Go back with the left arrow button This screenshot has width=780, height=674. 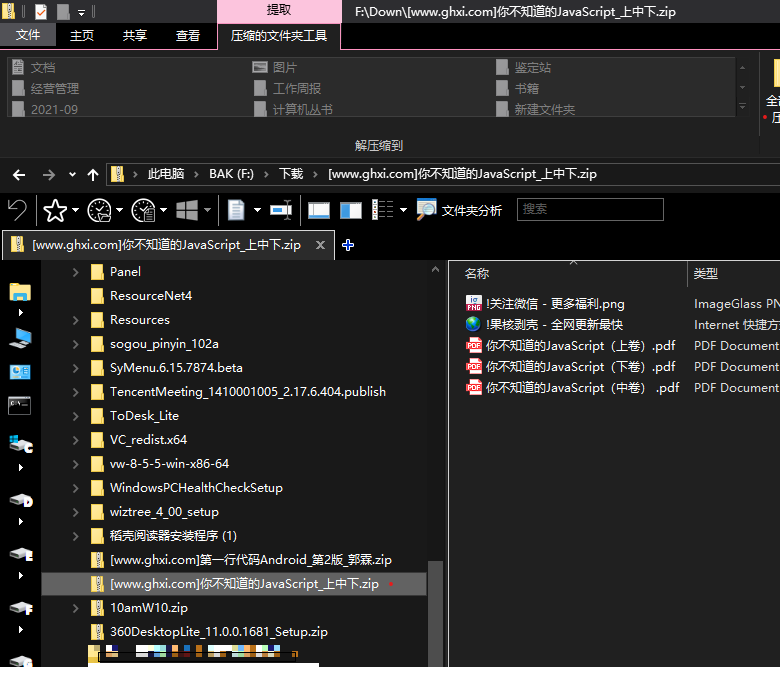[x=19, y=174]
